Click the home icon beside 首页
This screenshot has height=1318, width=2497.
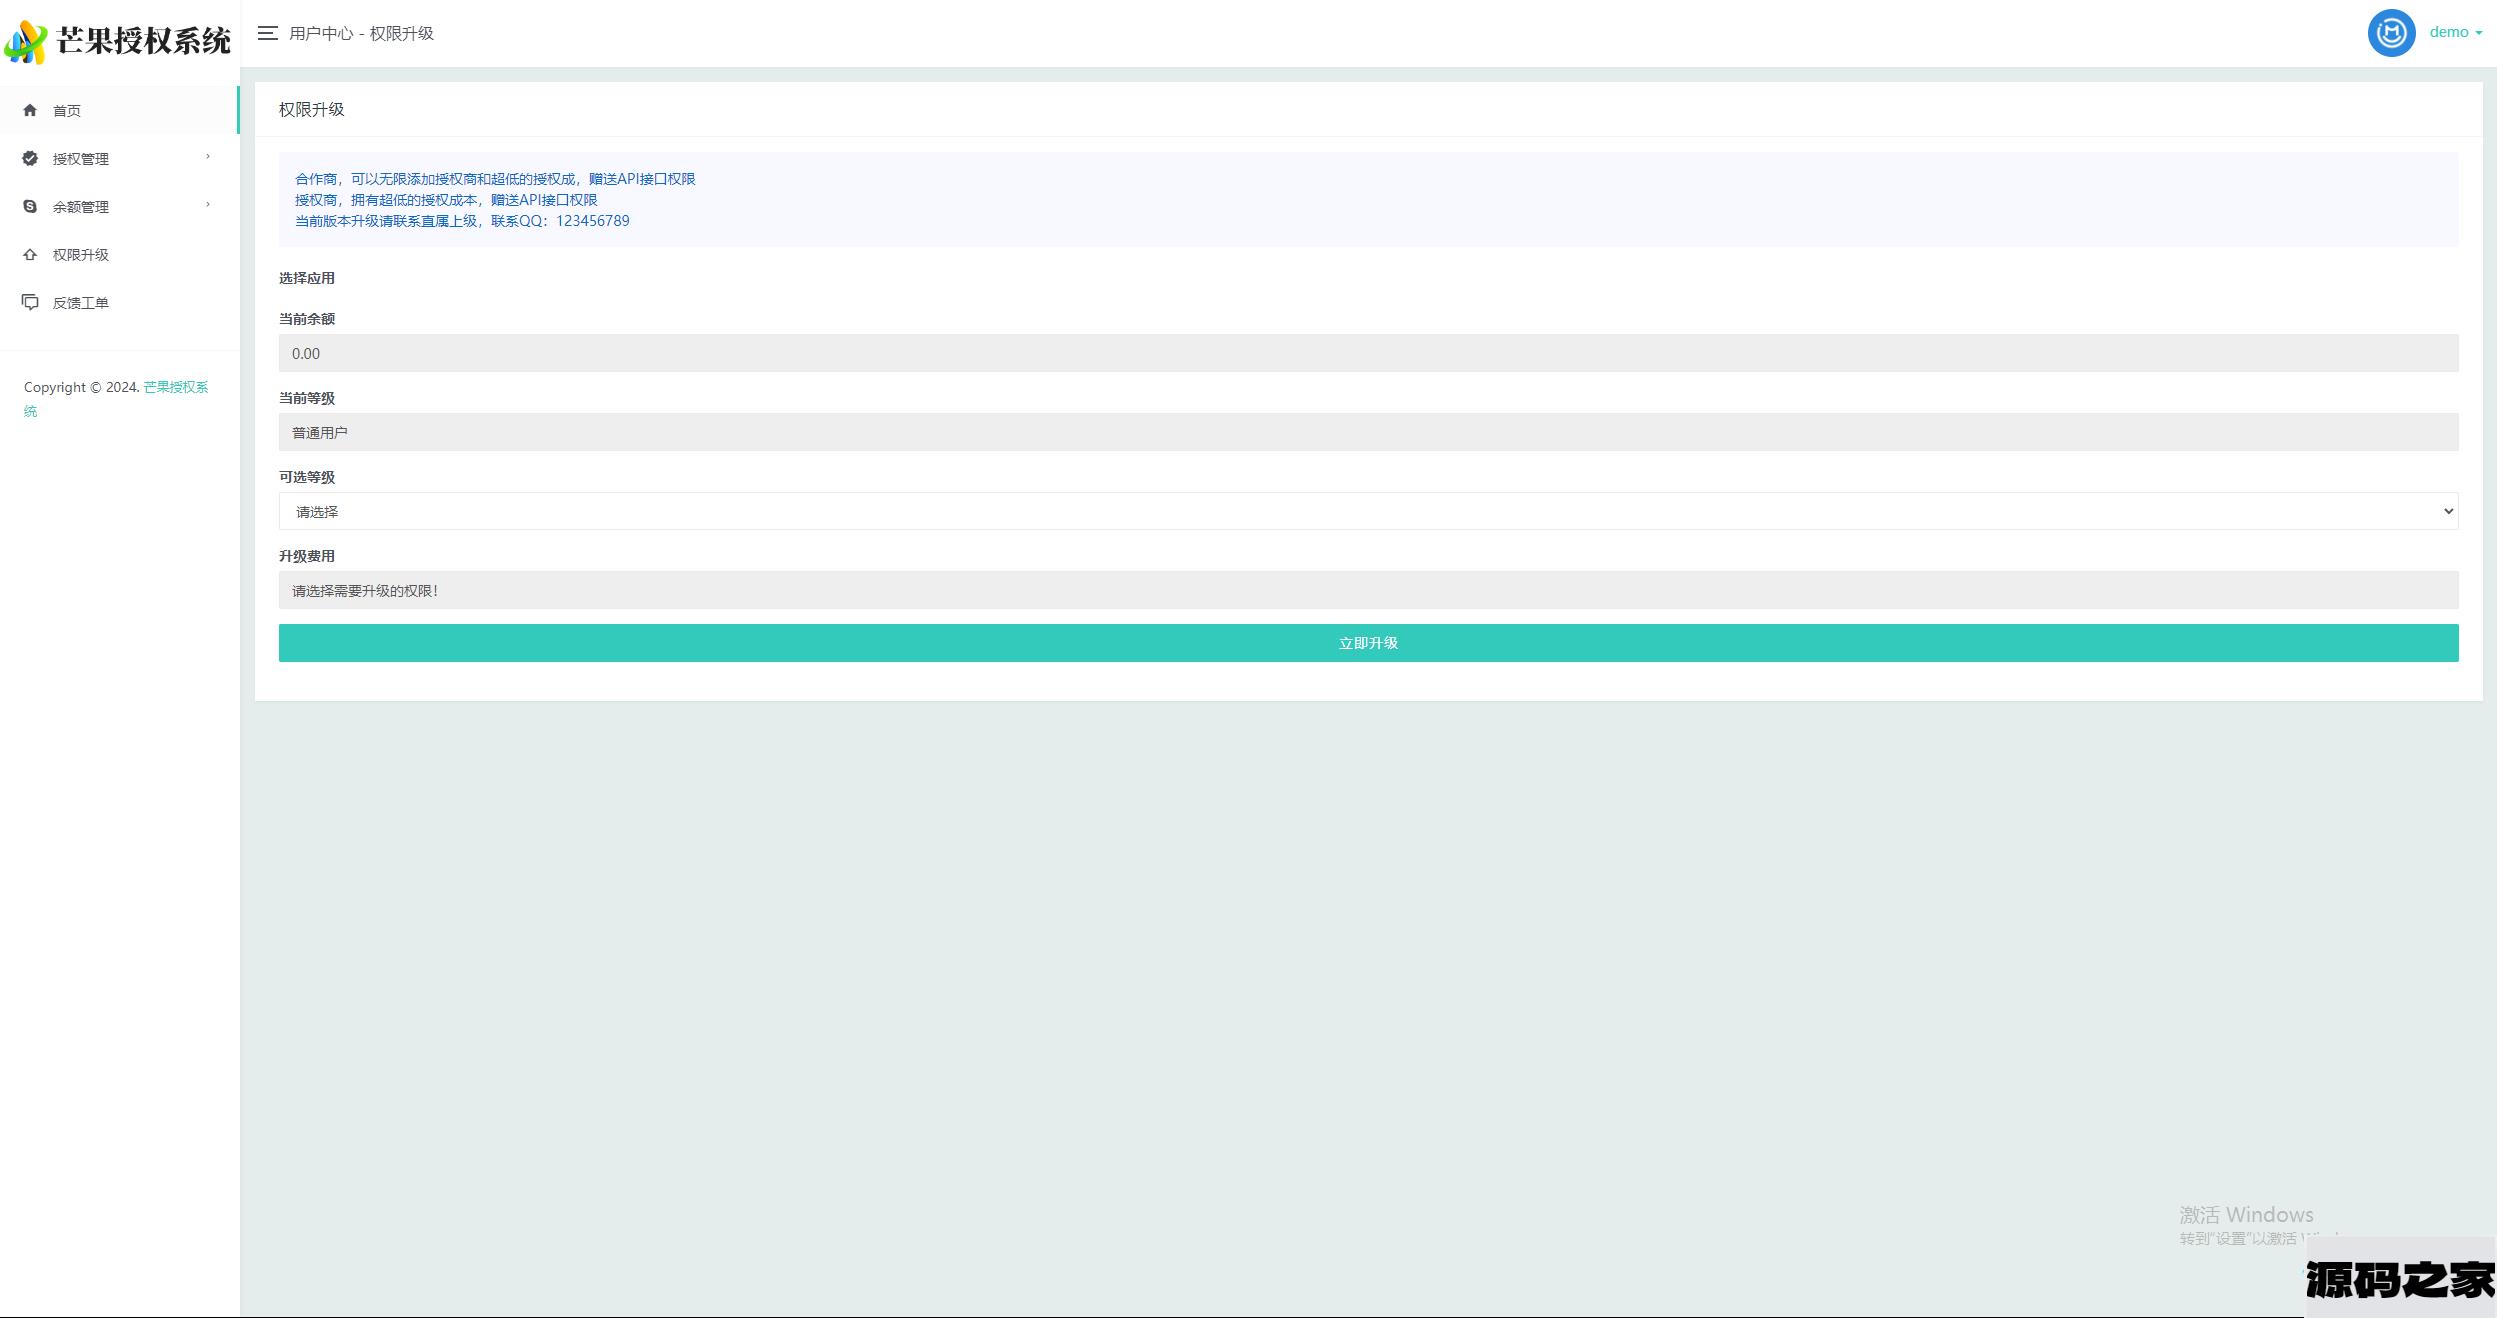[30, 110]
